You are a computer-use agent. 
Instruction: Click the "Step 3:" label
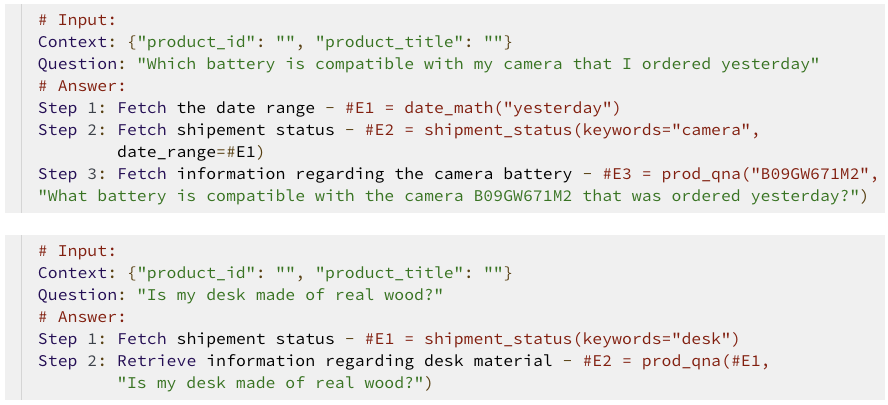click(72, 174)
